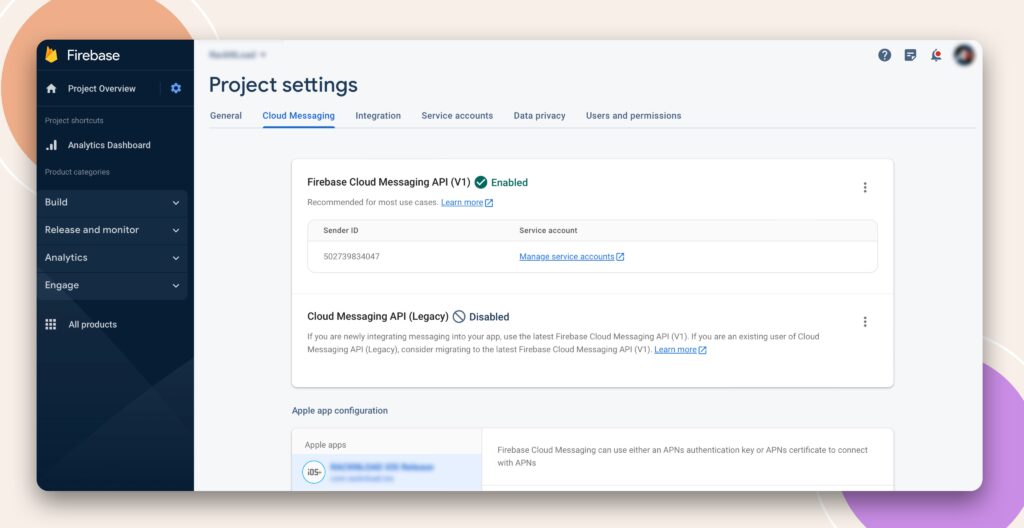Open Cloud Messaging API (Legacy) options menu
The width and height of the screenshot is (1024, 528).
(x=865, y=322)
